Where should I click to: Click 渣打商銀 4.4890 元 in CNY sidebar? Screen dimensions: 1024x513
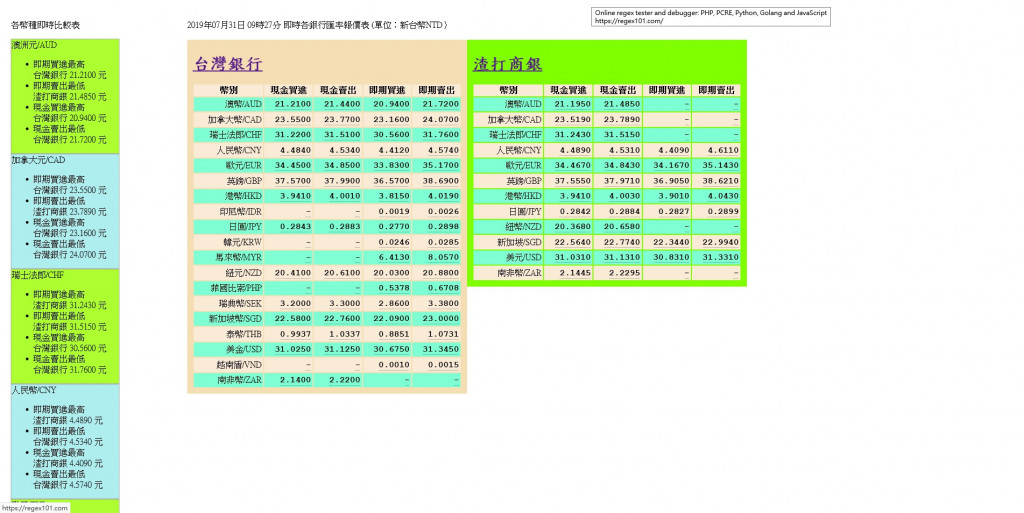(x=68, y=420)
